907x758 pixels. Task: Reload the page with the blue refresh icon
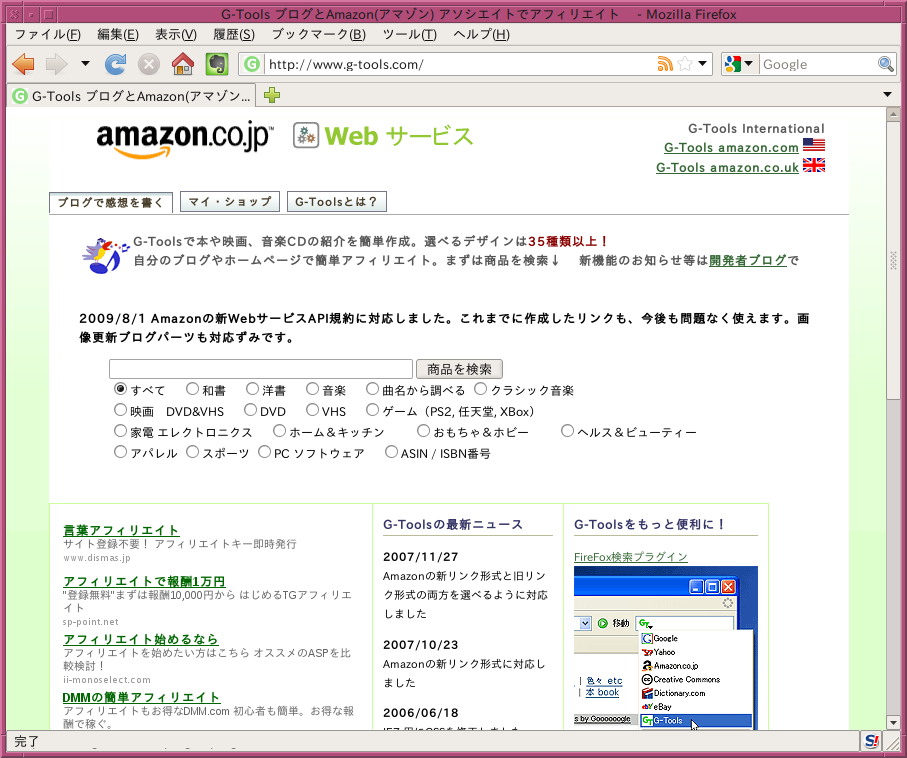pos(115,64)
